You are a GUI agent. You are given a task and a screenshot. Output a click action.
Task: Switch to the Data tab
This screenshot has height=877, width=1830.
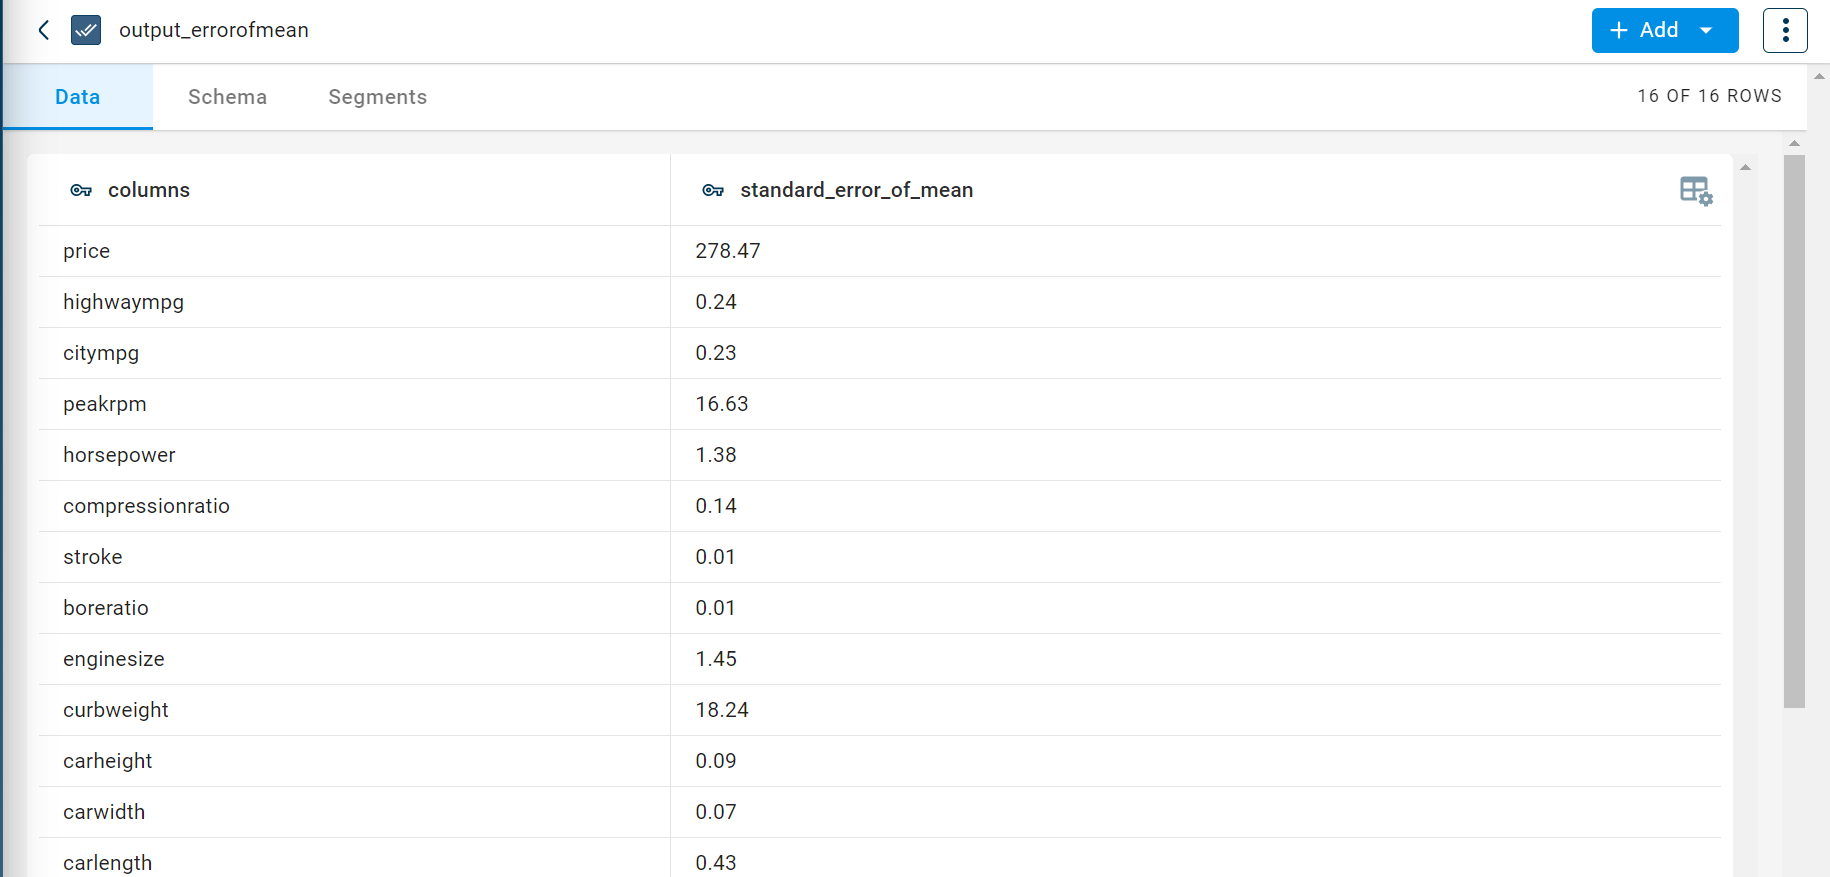[x=77, y=97]
